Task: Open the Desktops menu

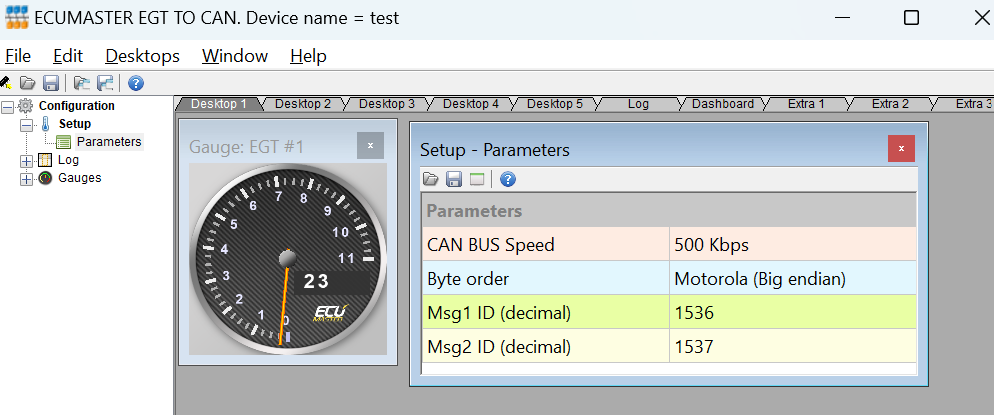Action: (143, 56)
